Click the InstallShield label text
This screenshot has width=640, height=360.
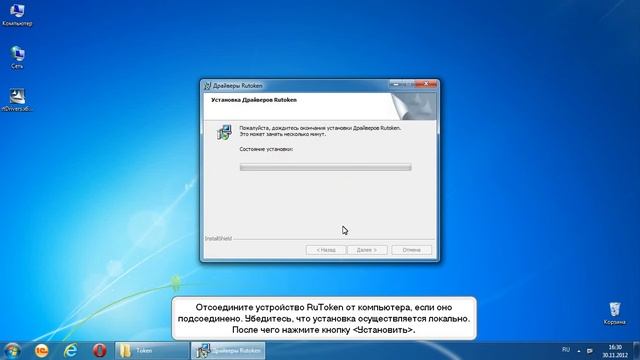[x=218, y=238]
